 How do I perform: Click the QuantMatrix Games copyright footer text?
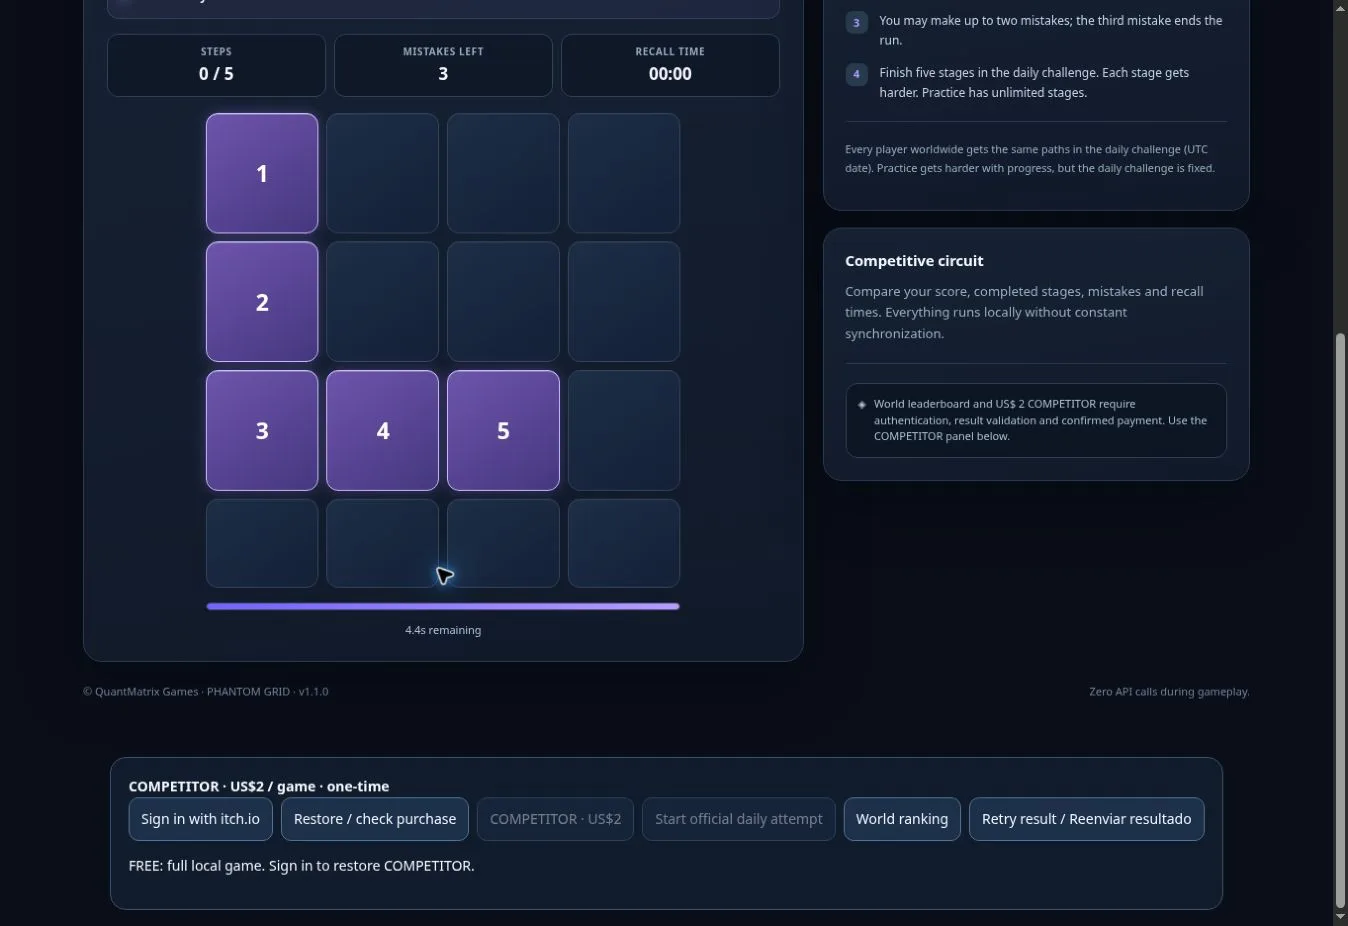click(x=205, y=692)
